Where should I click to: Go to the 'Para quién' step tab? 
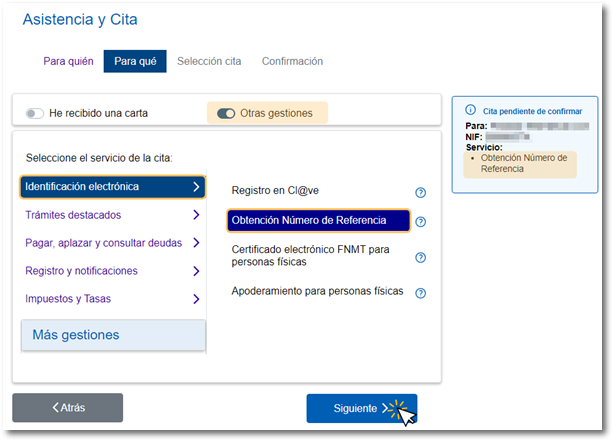tap(68, 61)
